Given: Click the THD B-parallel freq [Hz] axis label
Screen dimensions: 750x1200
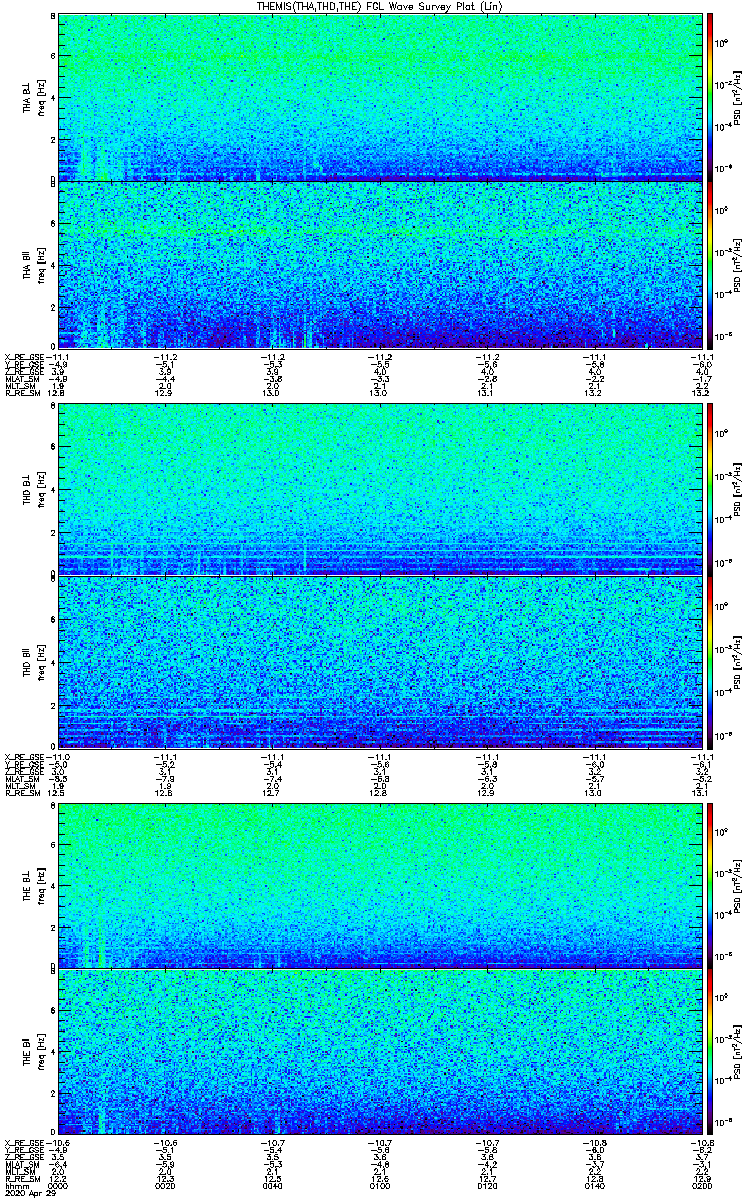Looking at the screenshot, I should tap(40, 663).
